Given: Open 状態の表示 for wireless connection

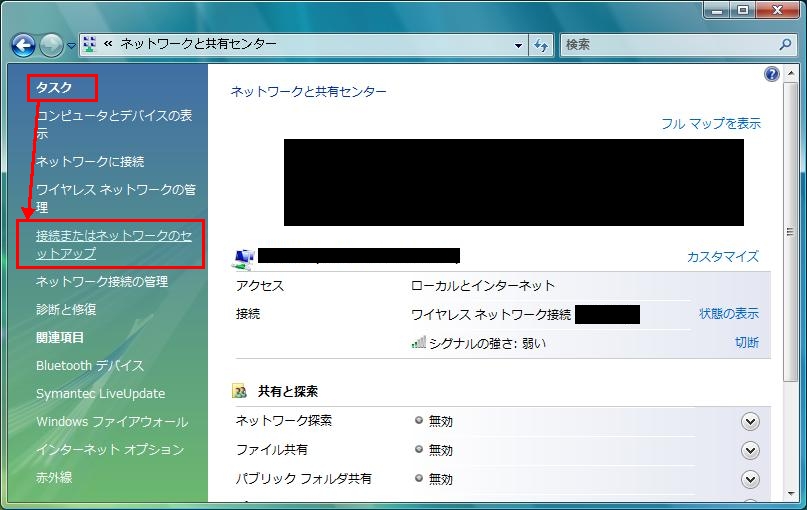Looking at the screenshot, I should pos(728,314).
